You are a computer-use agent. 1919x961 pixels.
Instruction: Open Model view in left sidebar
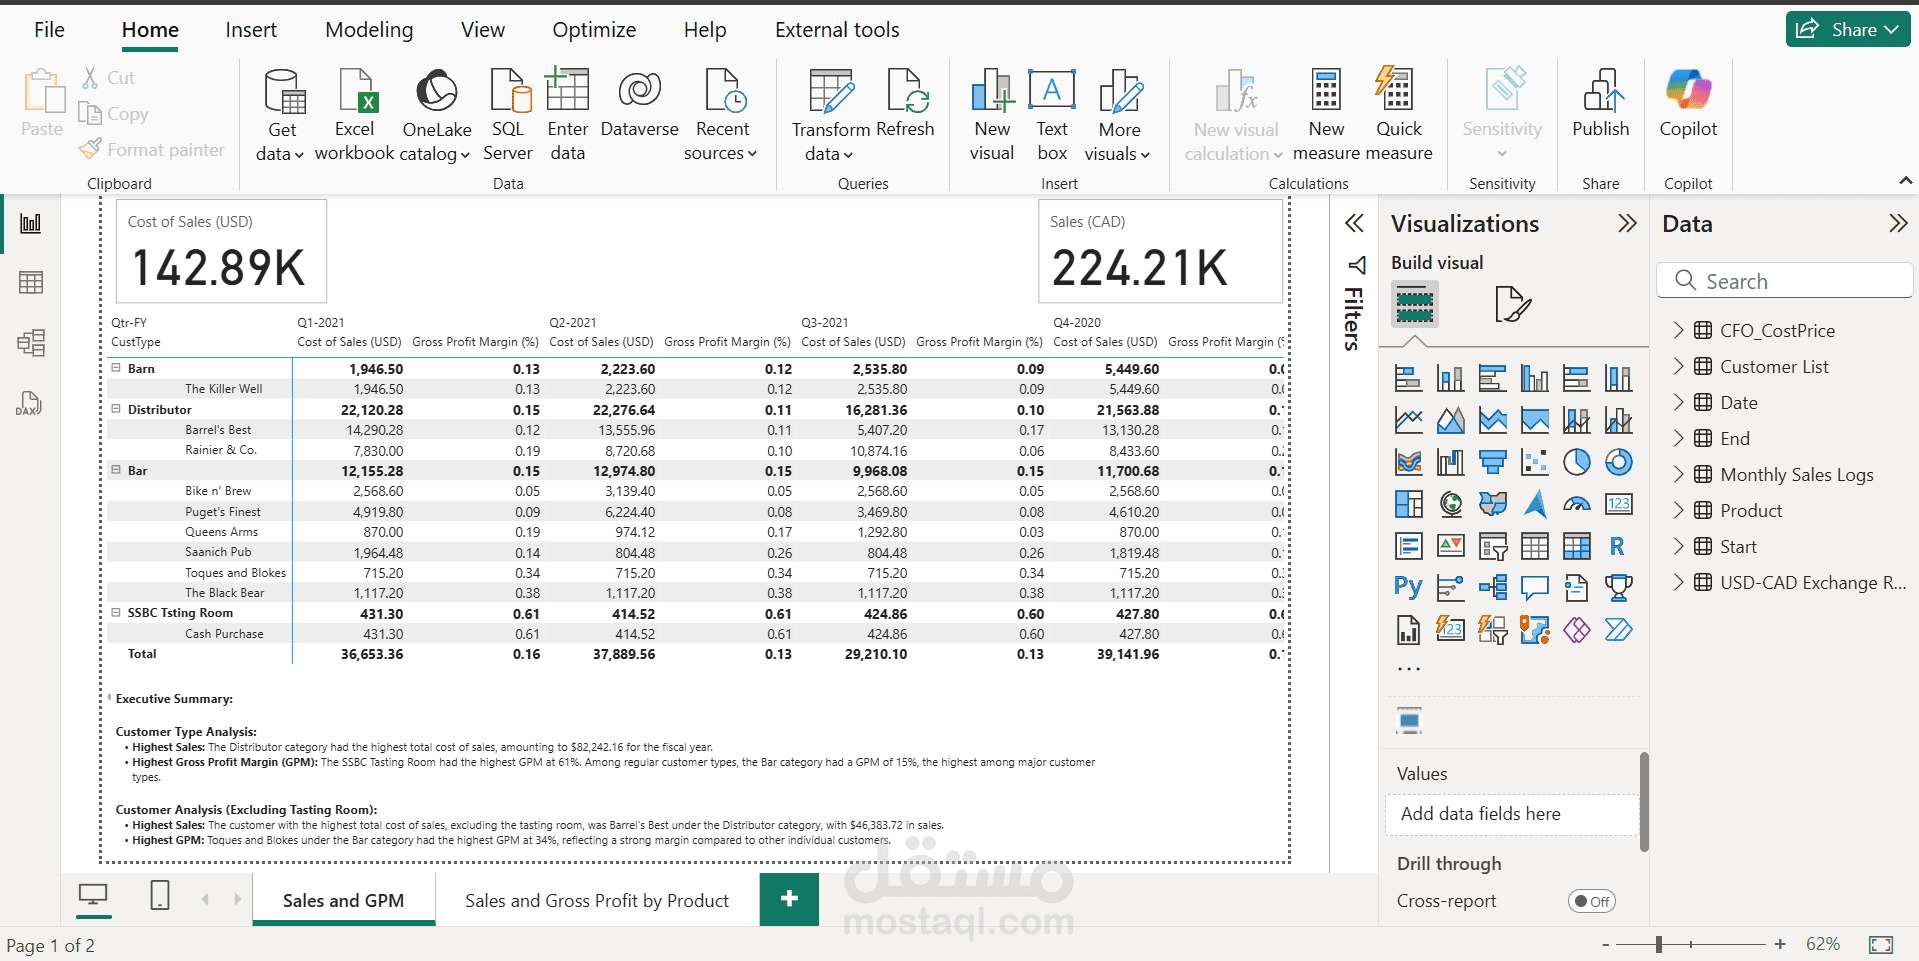pyautogui.click(x=31, y=343)
